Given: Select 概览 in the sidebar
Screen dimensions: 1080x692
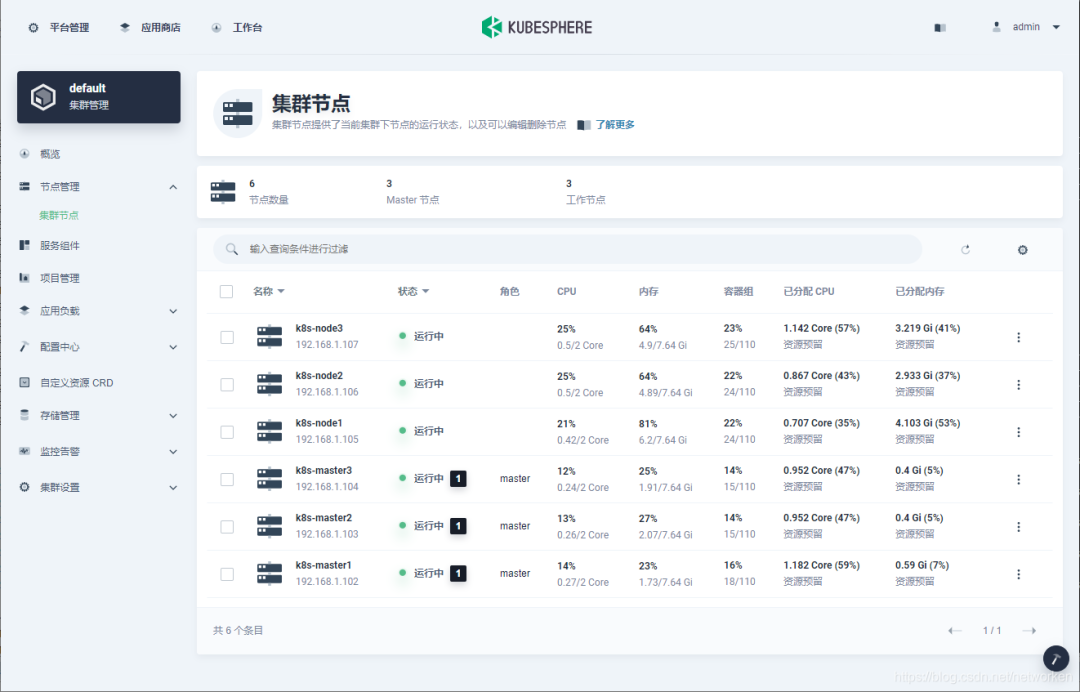Looking at the screenshot, I should (50, 154).
